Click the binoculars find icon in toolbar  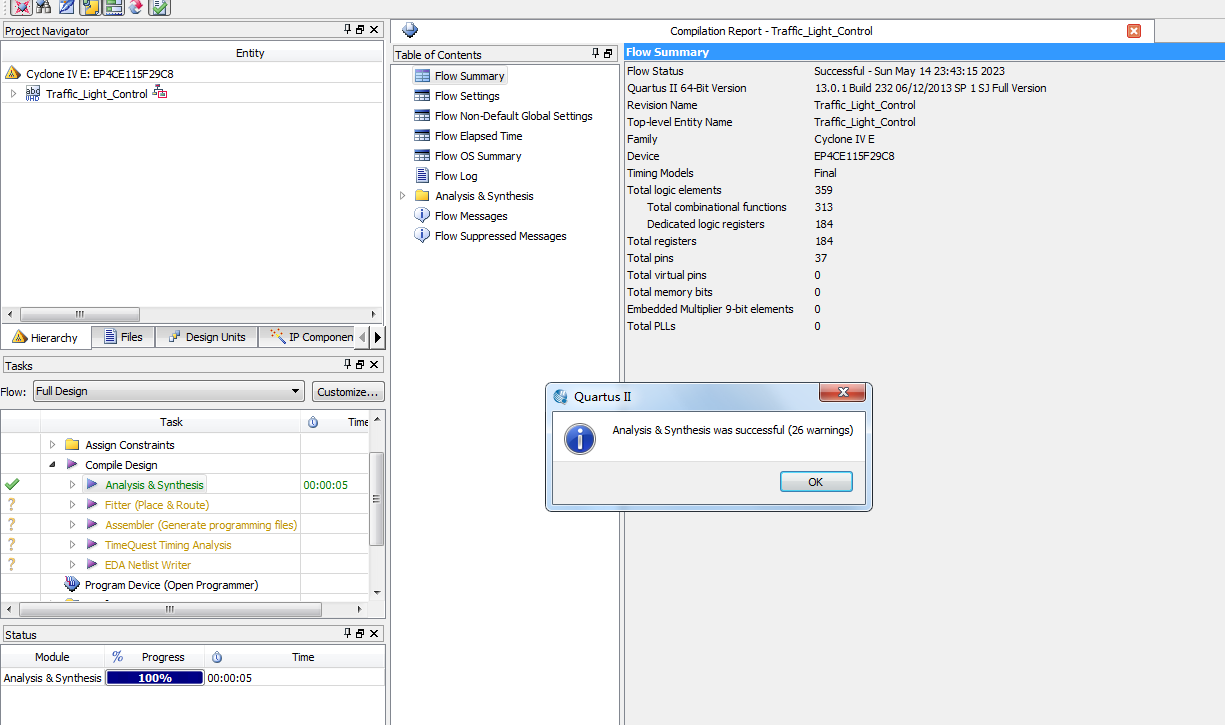click(x=44, y=7)
